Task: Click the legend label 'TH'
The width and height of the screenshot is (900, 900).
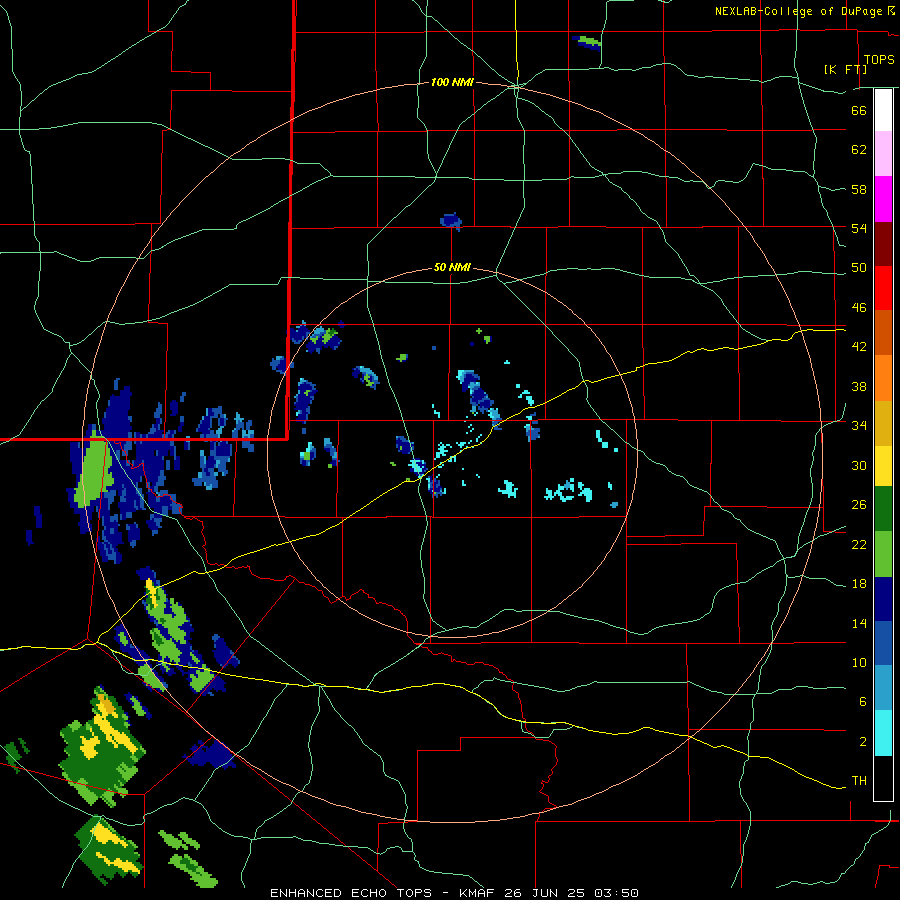Action: (859, 781)
